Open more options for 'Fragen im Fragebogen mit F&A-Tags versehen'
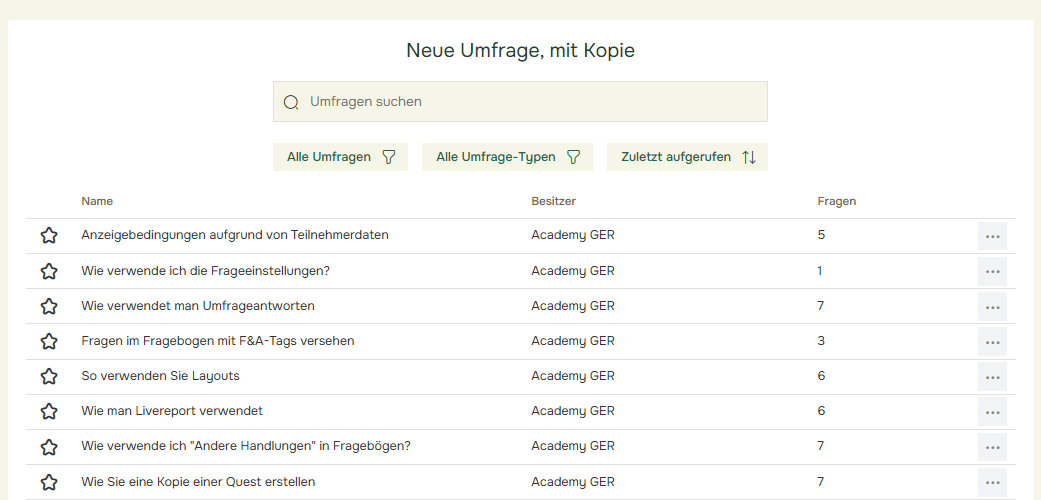 click(x=992, y=342)
